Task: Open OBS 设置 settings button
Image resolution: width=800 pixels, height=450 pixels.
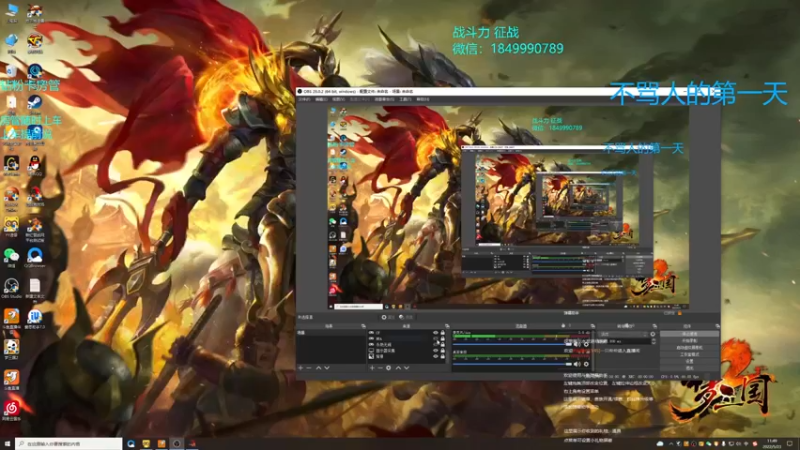Action: click(x=689, y=361)
